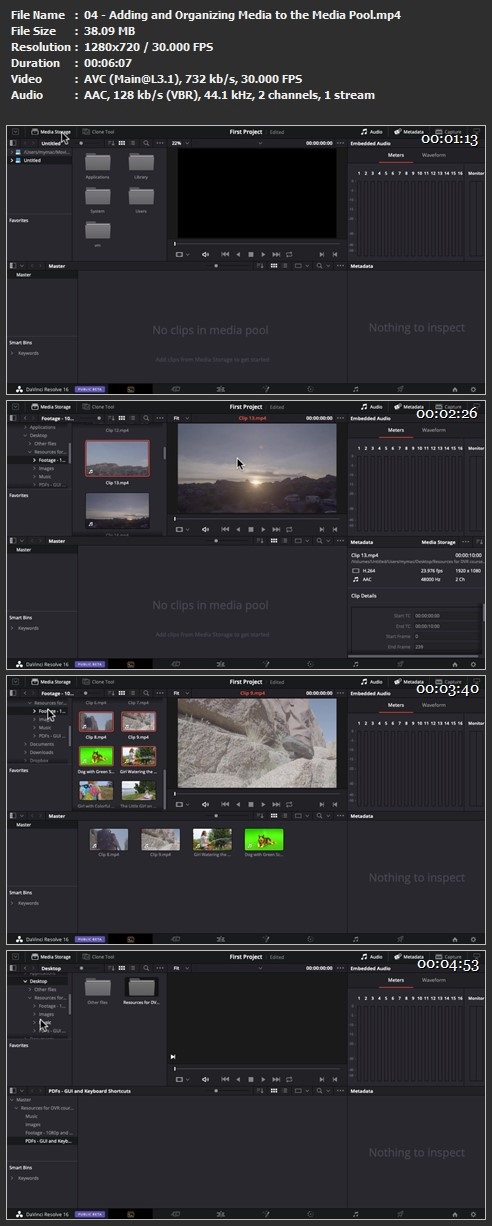This screenshot has height=1226, width=492.
Task: Open Cut page icon in 00:03:40 frame
Action: pos(175,939)
